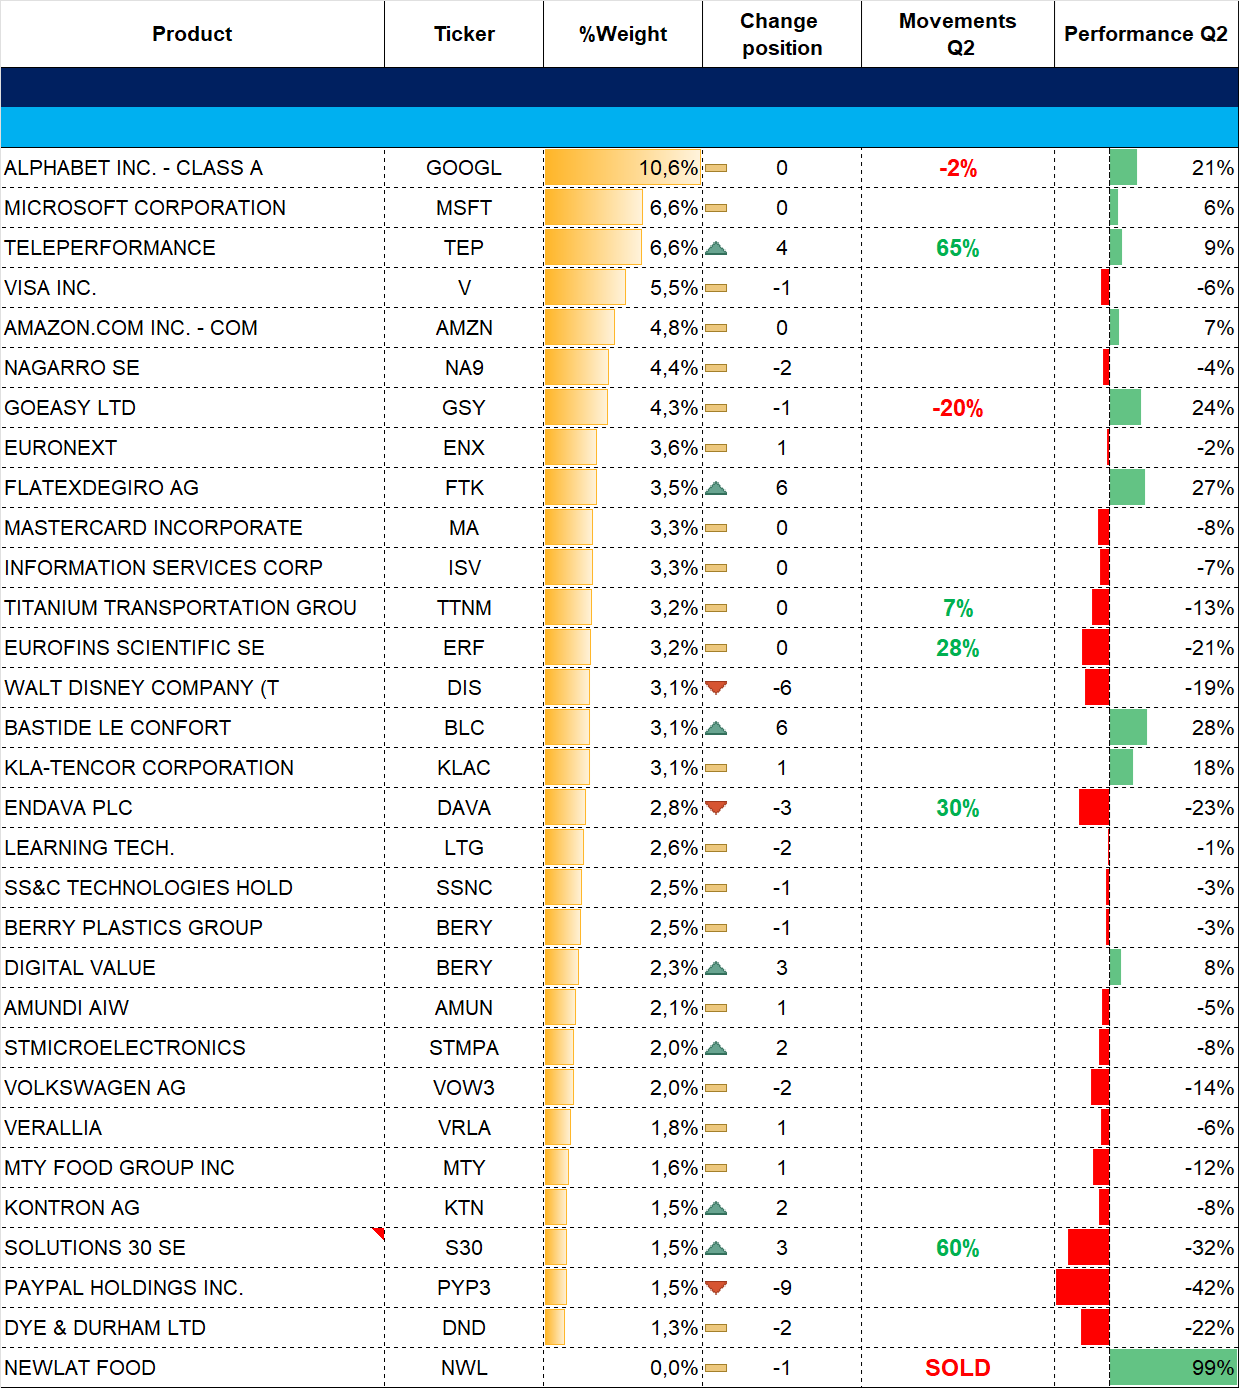
Task: Click the green up arrow in FLATEXDEGIRO AG row
Action: click(716, 488)
